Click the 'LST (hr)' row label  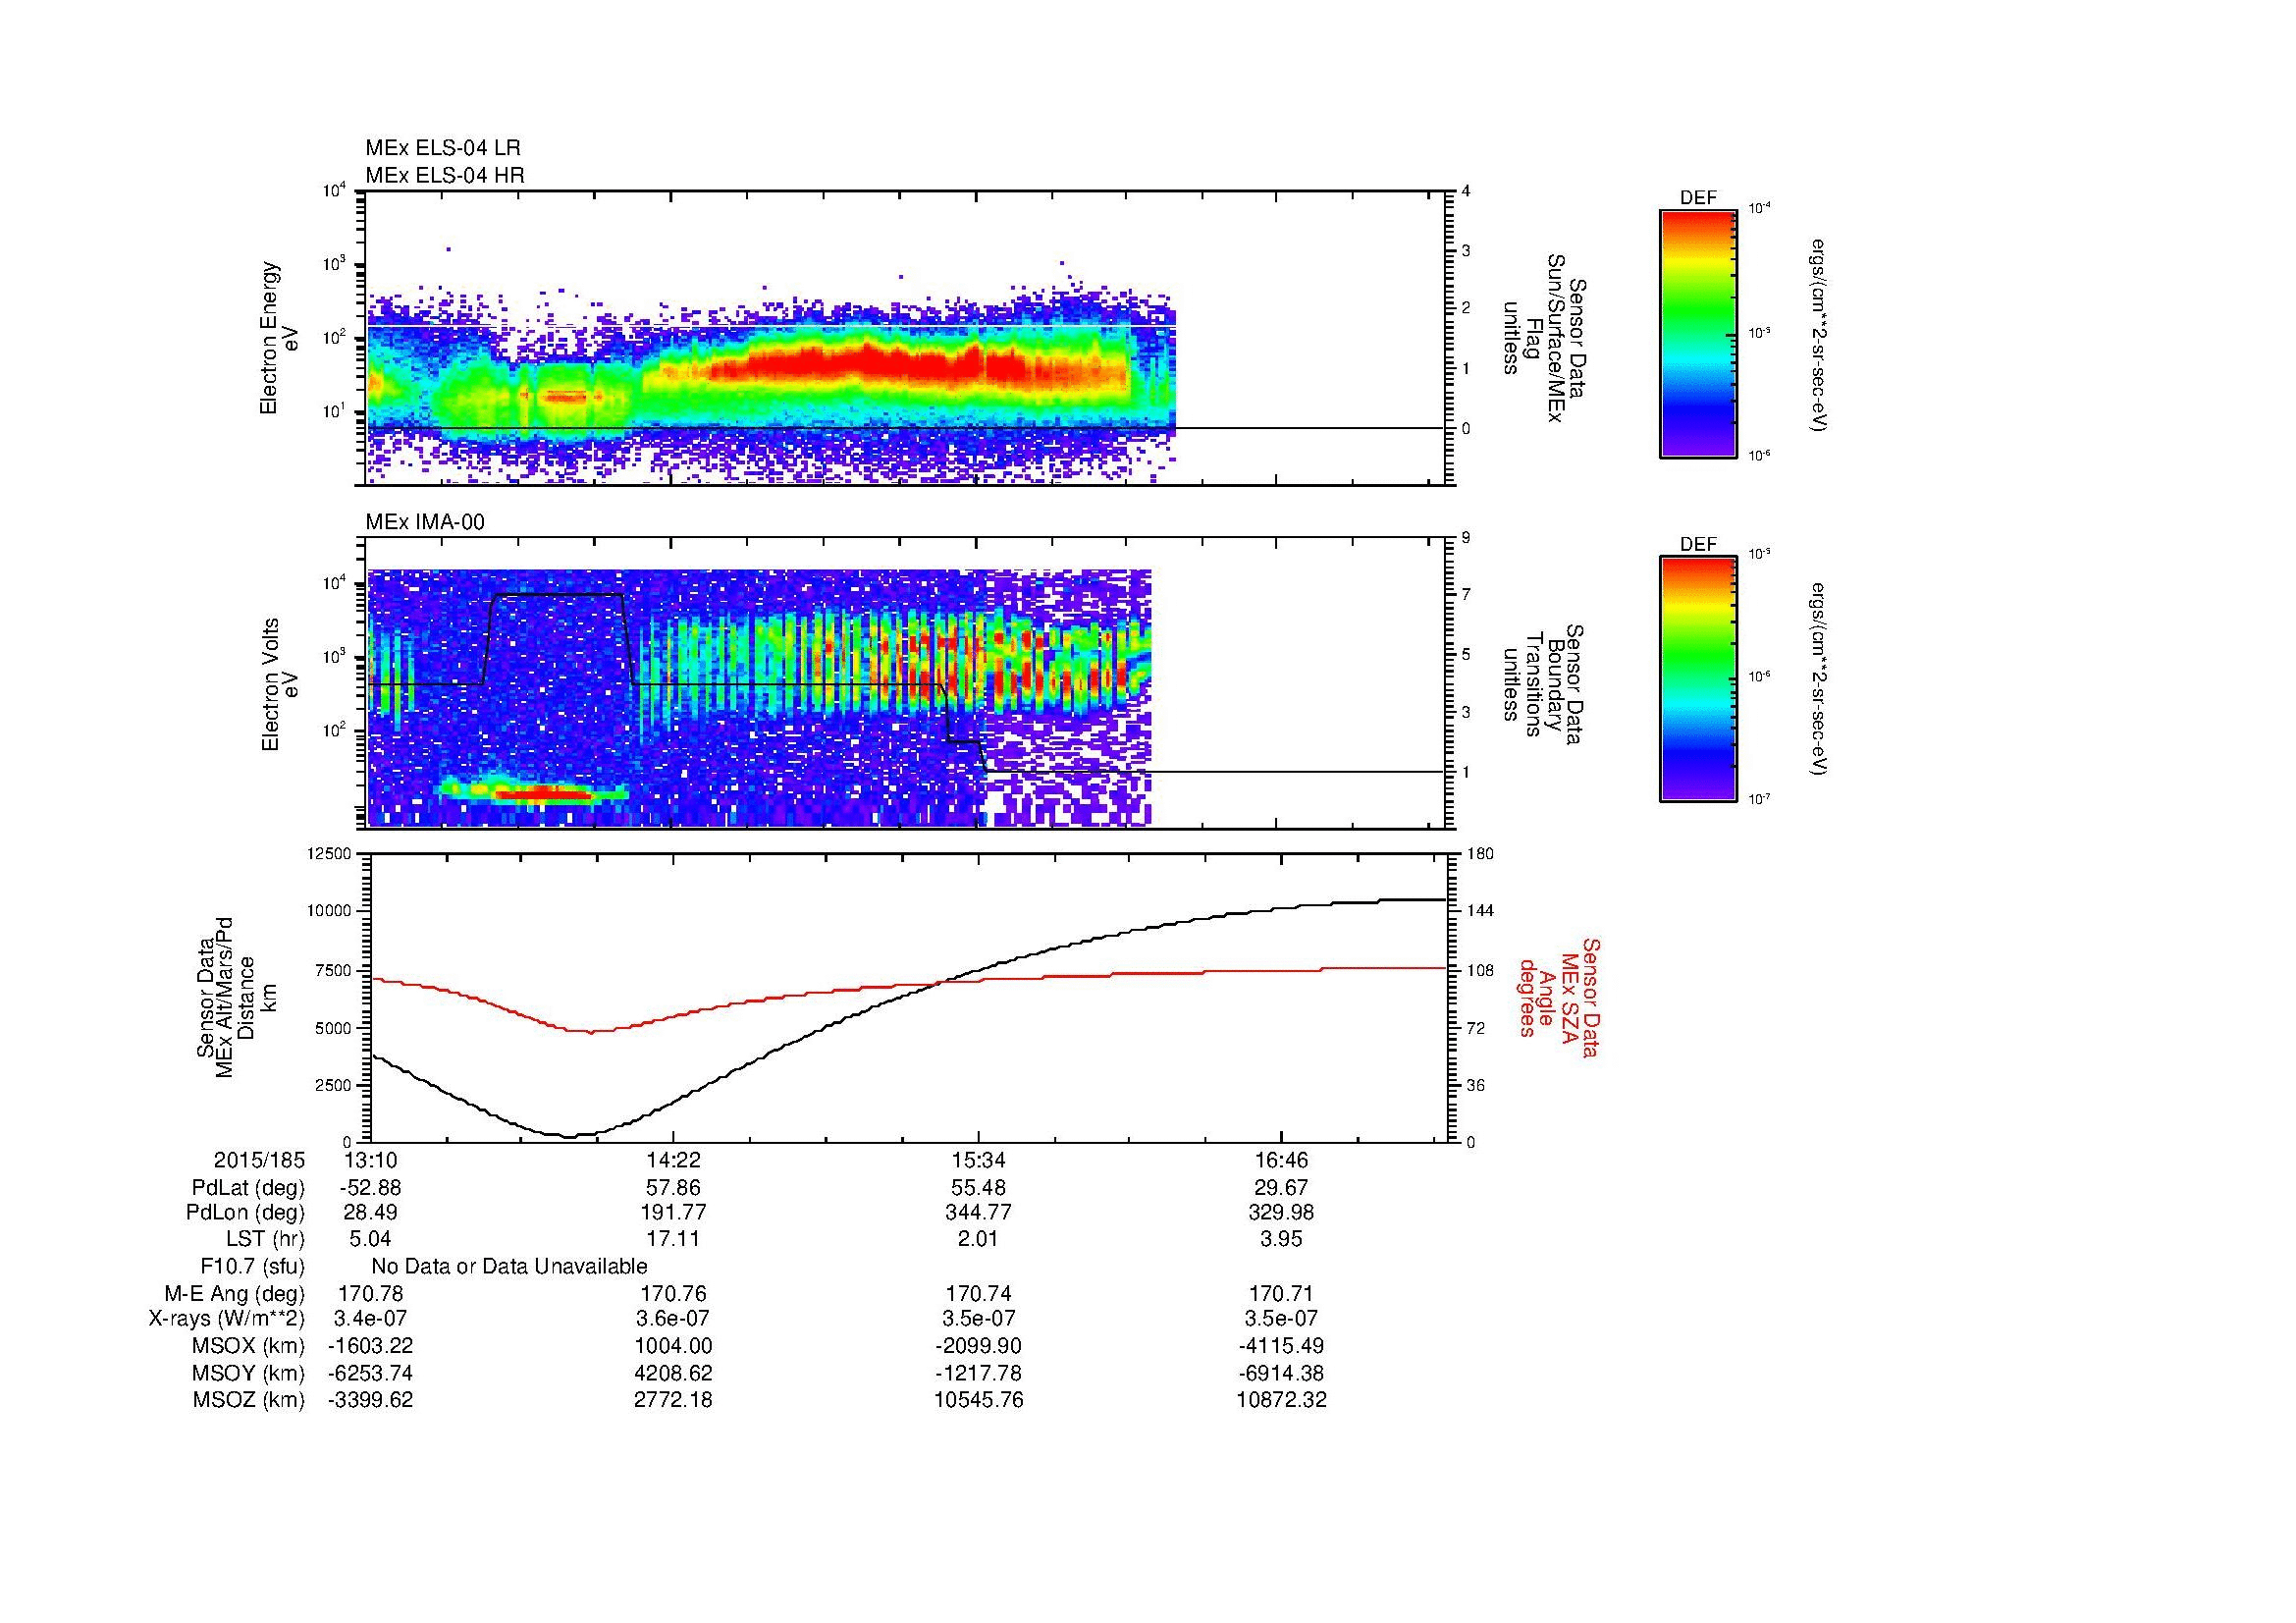(x=265, y=1240)
